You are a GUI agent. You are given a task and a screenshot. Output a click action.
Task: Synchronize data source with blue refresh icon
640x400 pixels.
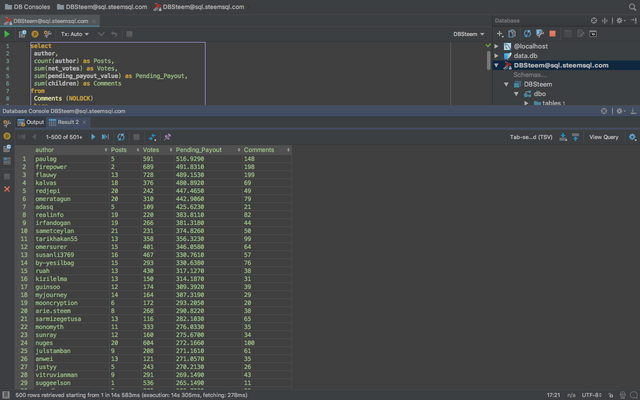click(527, 34)
